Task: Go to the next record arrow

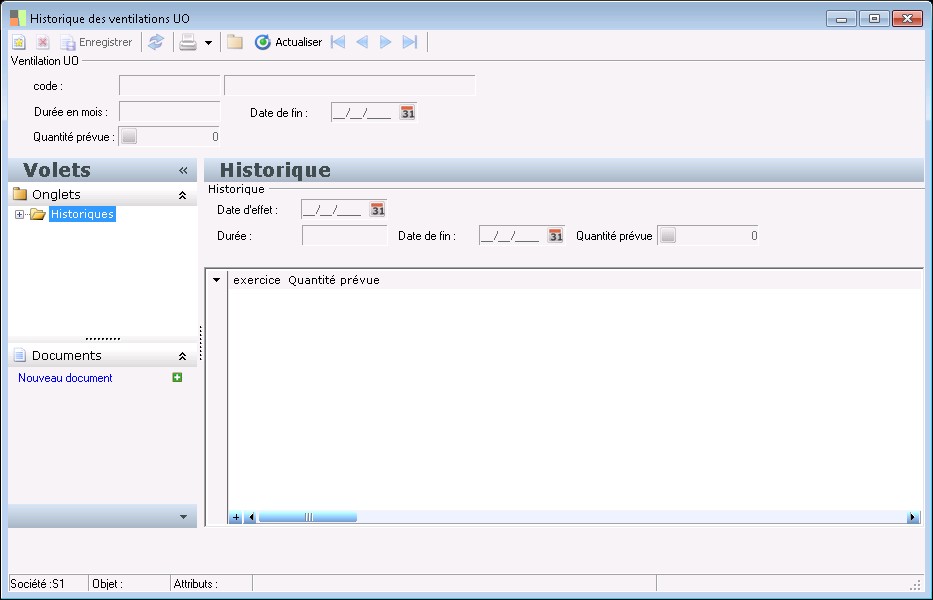Action: 386,42
